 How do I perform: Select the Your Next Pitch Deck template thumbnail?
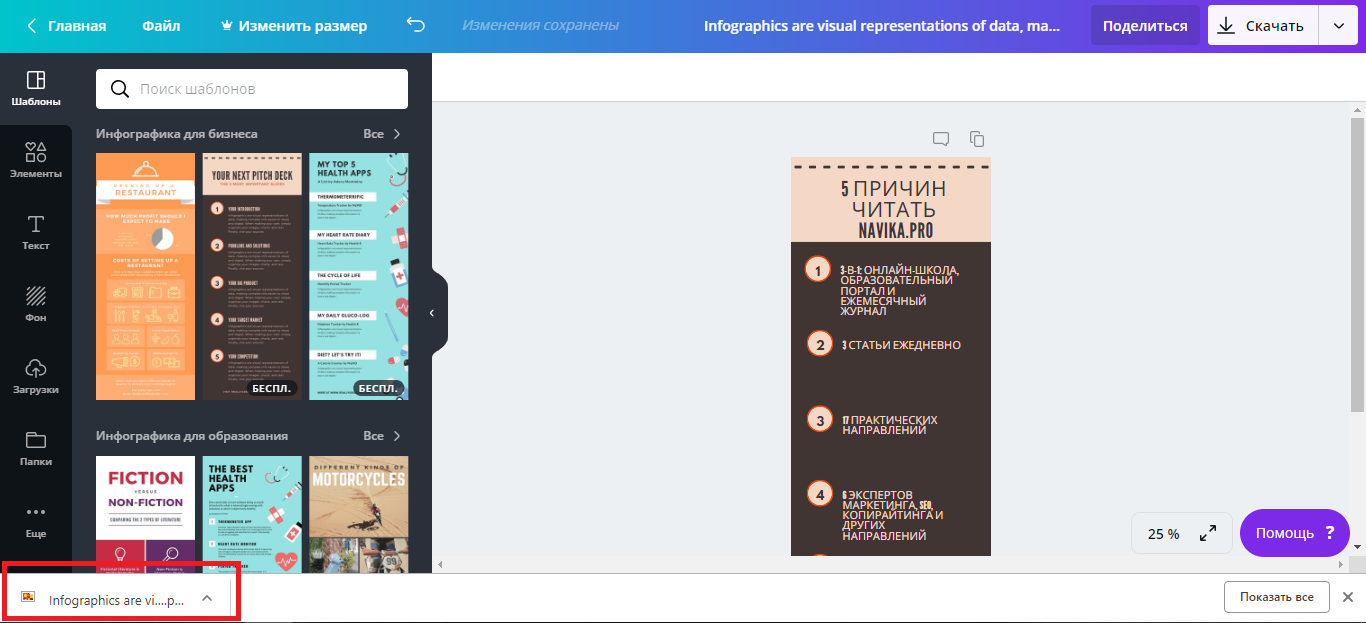pos(252,276)
